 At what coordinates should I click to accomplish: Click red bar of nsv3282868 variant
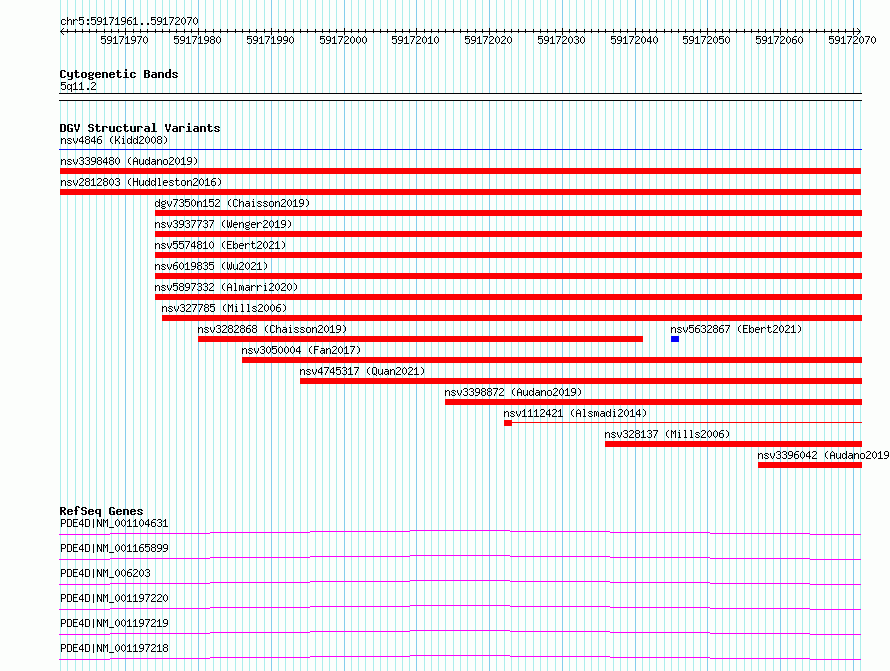pyautogui.click(x=421, y=339)
